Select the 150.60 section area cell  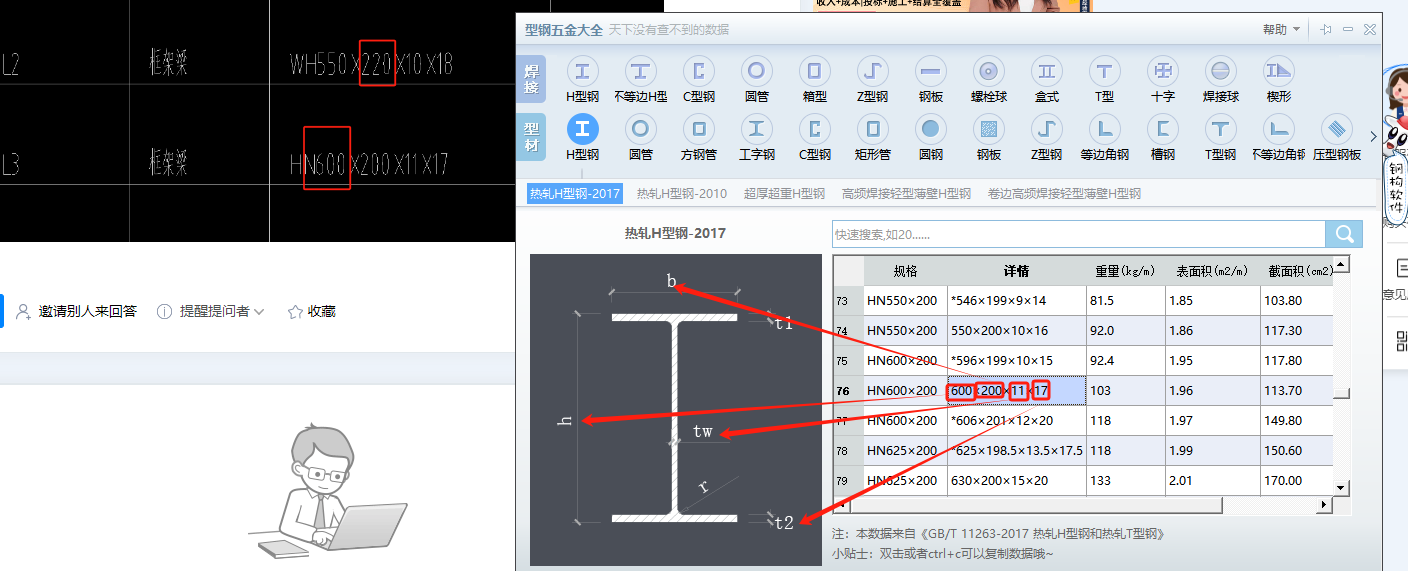[x=1297, y=451]
